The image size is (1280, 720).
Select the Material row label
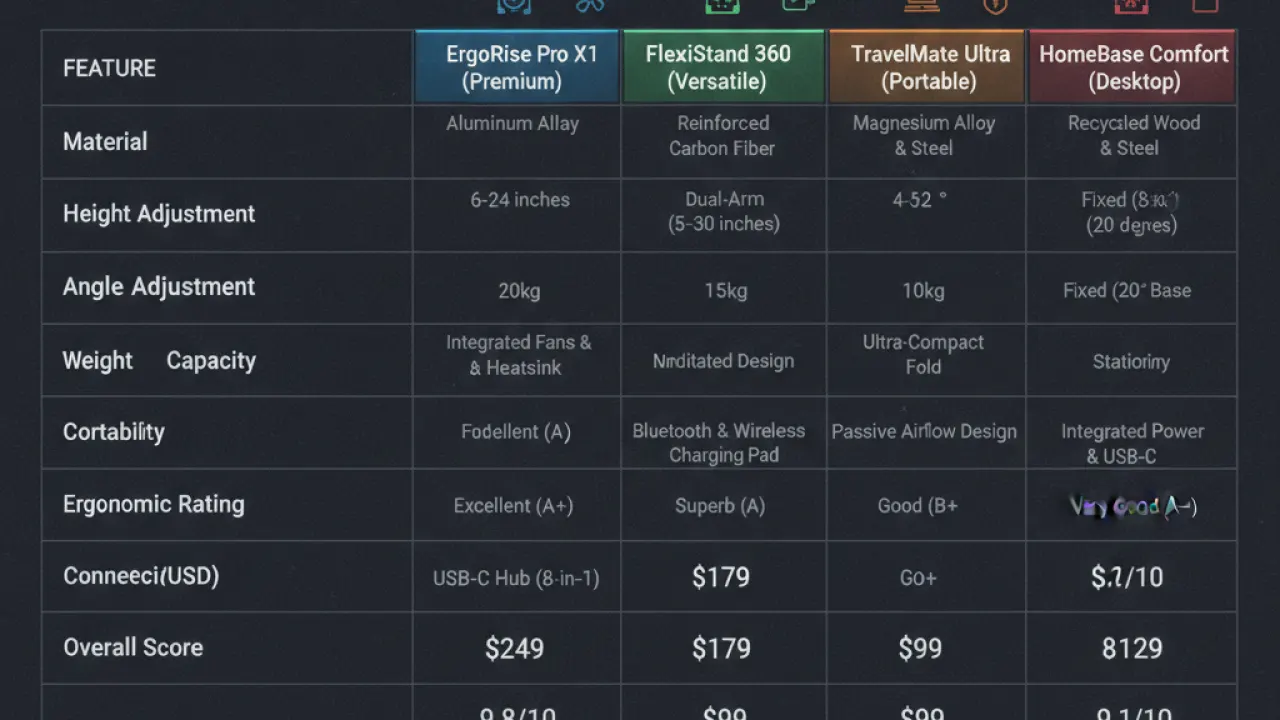coord(105,142)
